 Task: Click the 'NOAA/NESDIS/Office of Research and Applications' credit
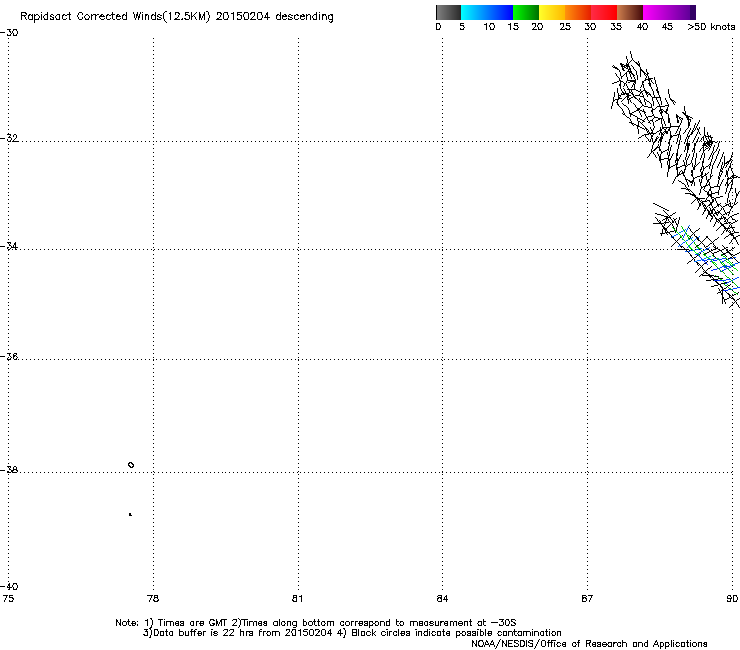(x=589, y=644)
